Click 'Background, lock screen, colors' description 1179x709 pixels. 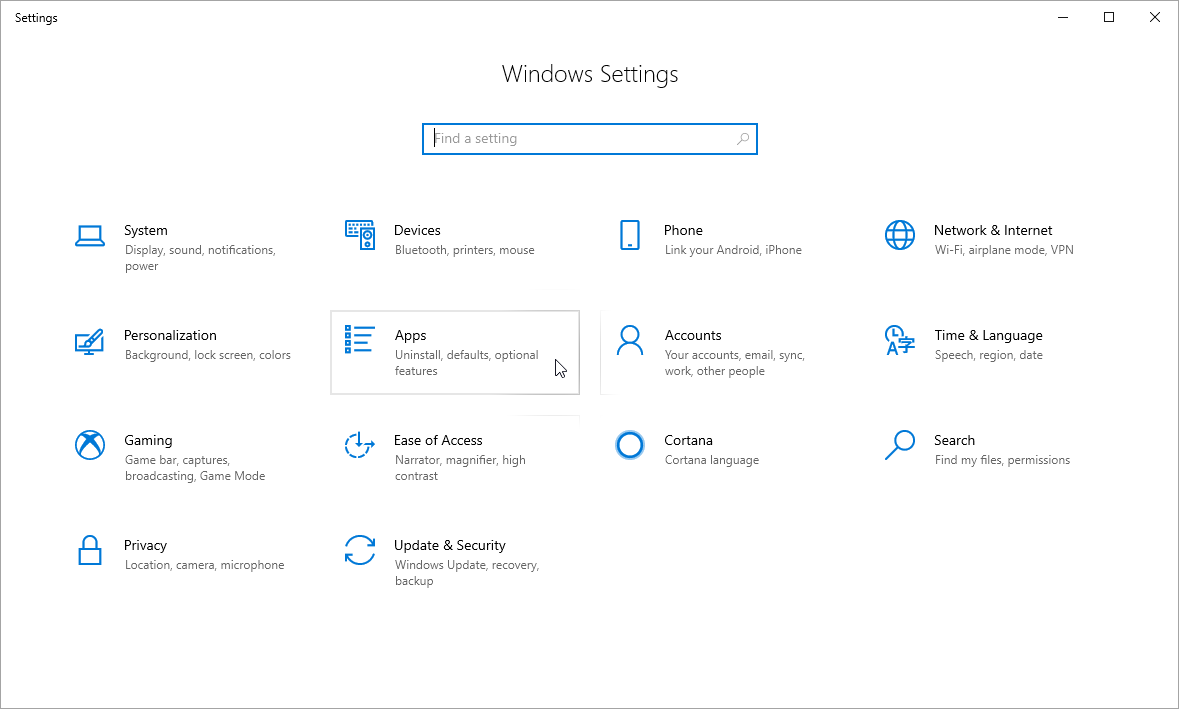point(208,355)
